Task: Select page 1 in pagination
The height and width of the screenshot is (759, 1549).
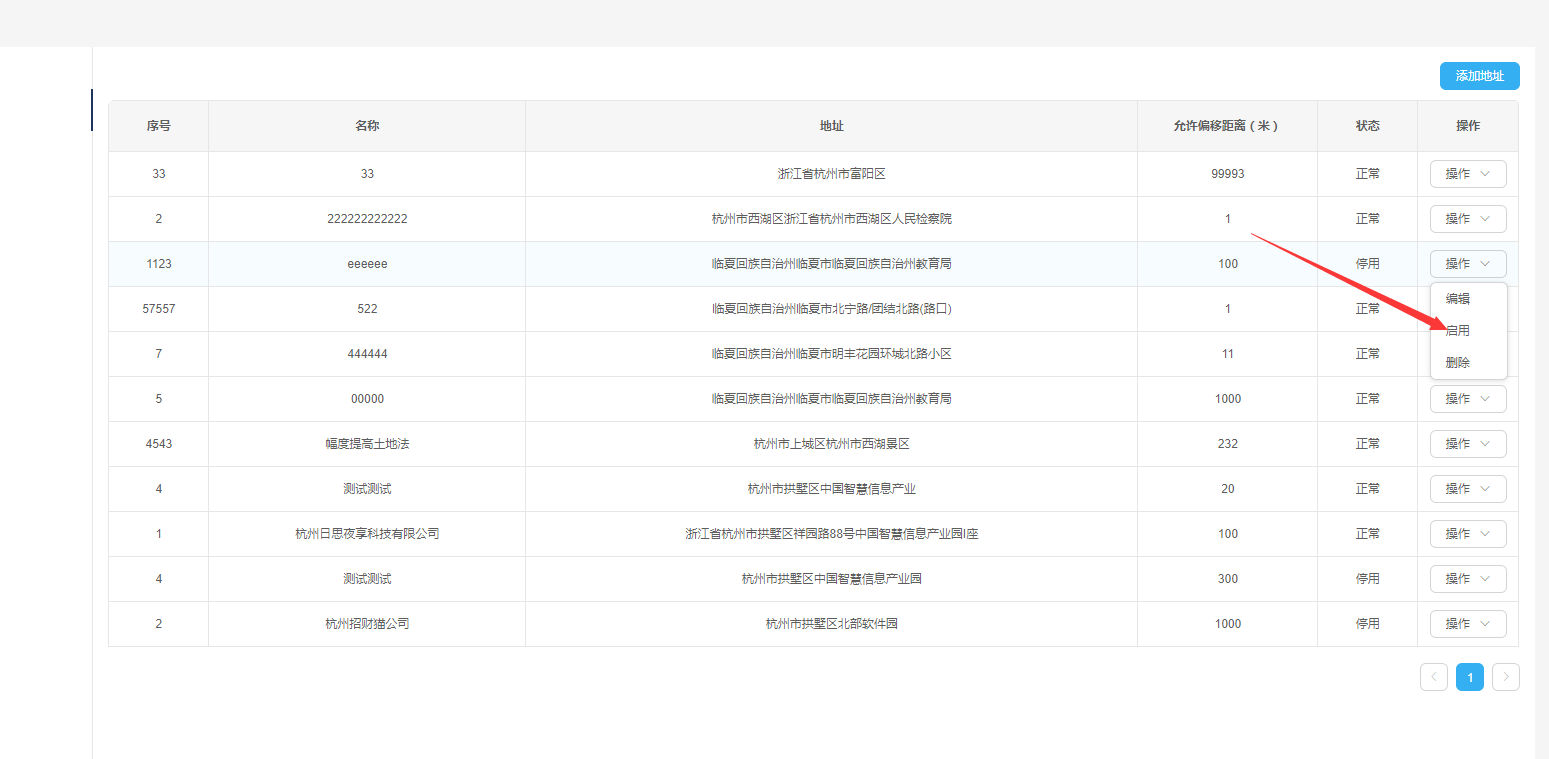Action: tap(1469, 677)
